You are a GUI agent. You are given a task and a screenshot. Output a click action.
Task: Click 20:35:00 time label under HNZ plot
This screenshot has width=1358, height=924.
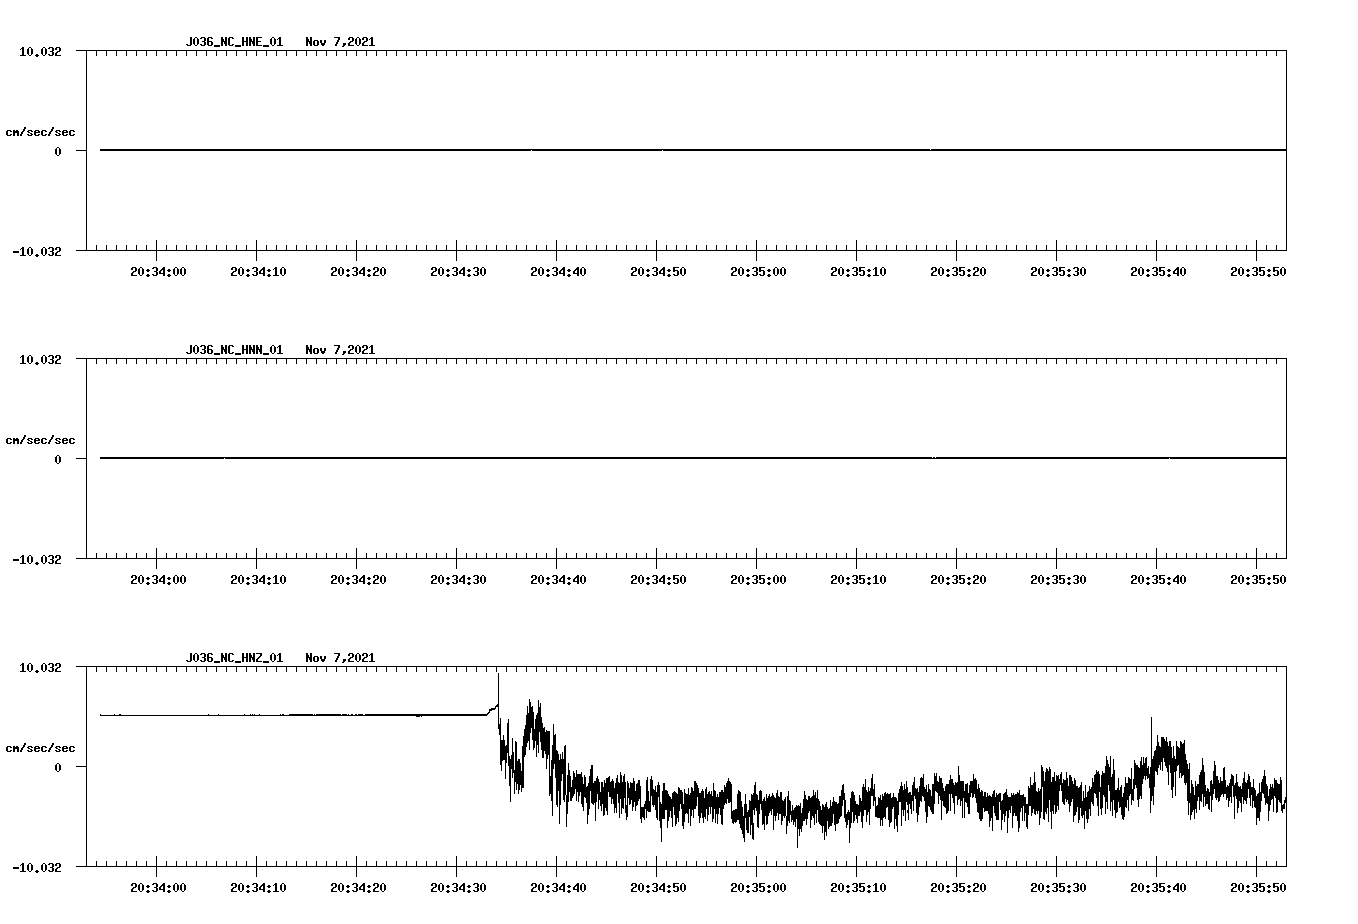[758, 888]
